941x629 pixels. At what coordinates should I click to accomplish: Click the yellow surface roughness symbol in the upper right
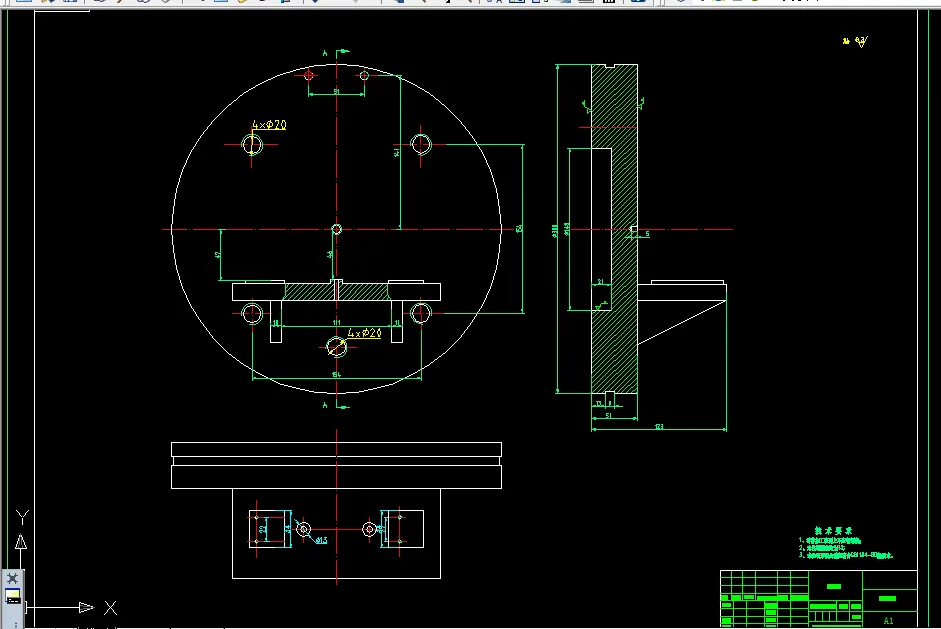[x=861, y=41]
